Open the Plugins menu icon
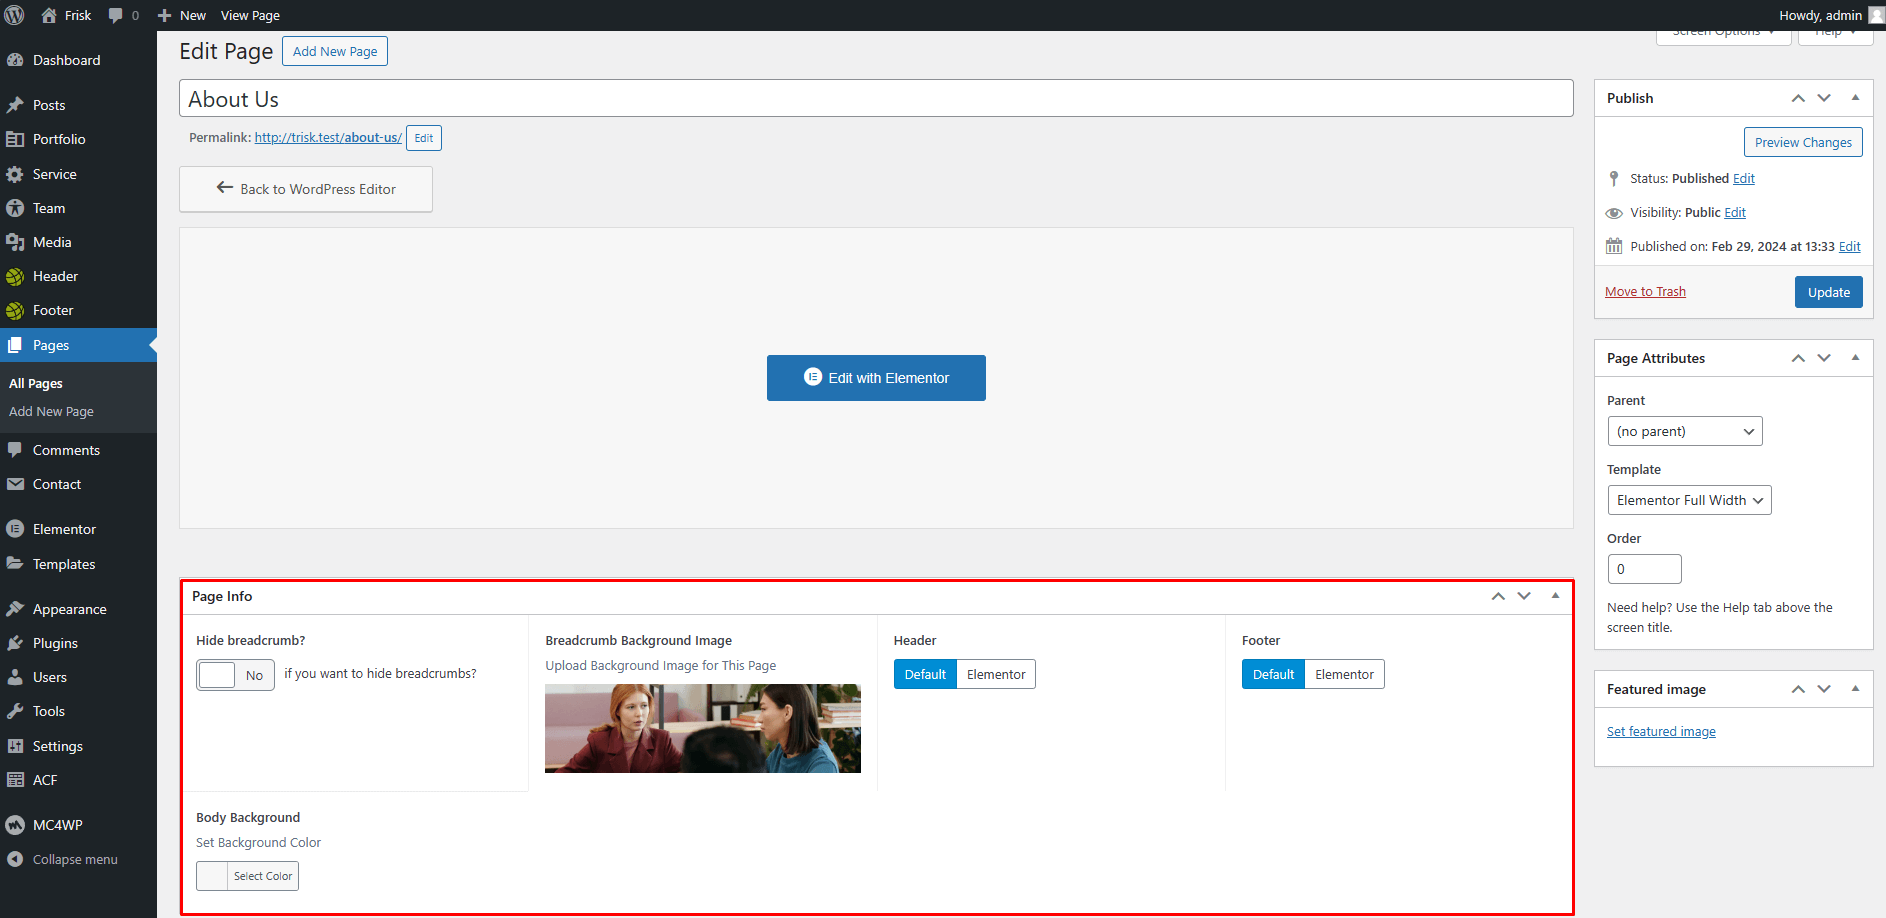Screen dimensions: 1886x918 (x=15, y=643)
